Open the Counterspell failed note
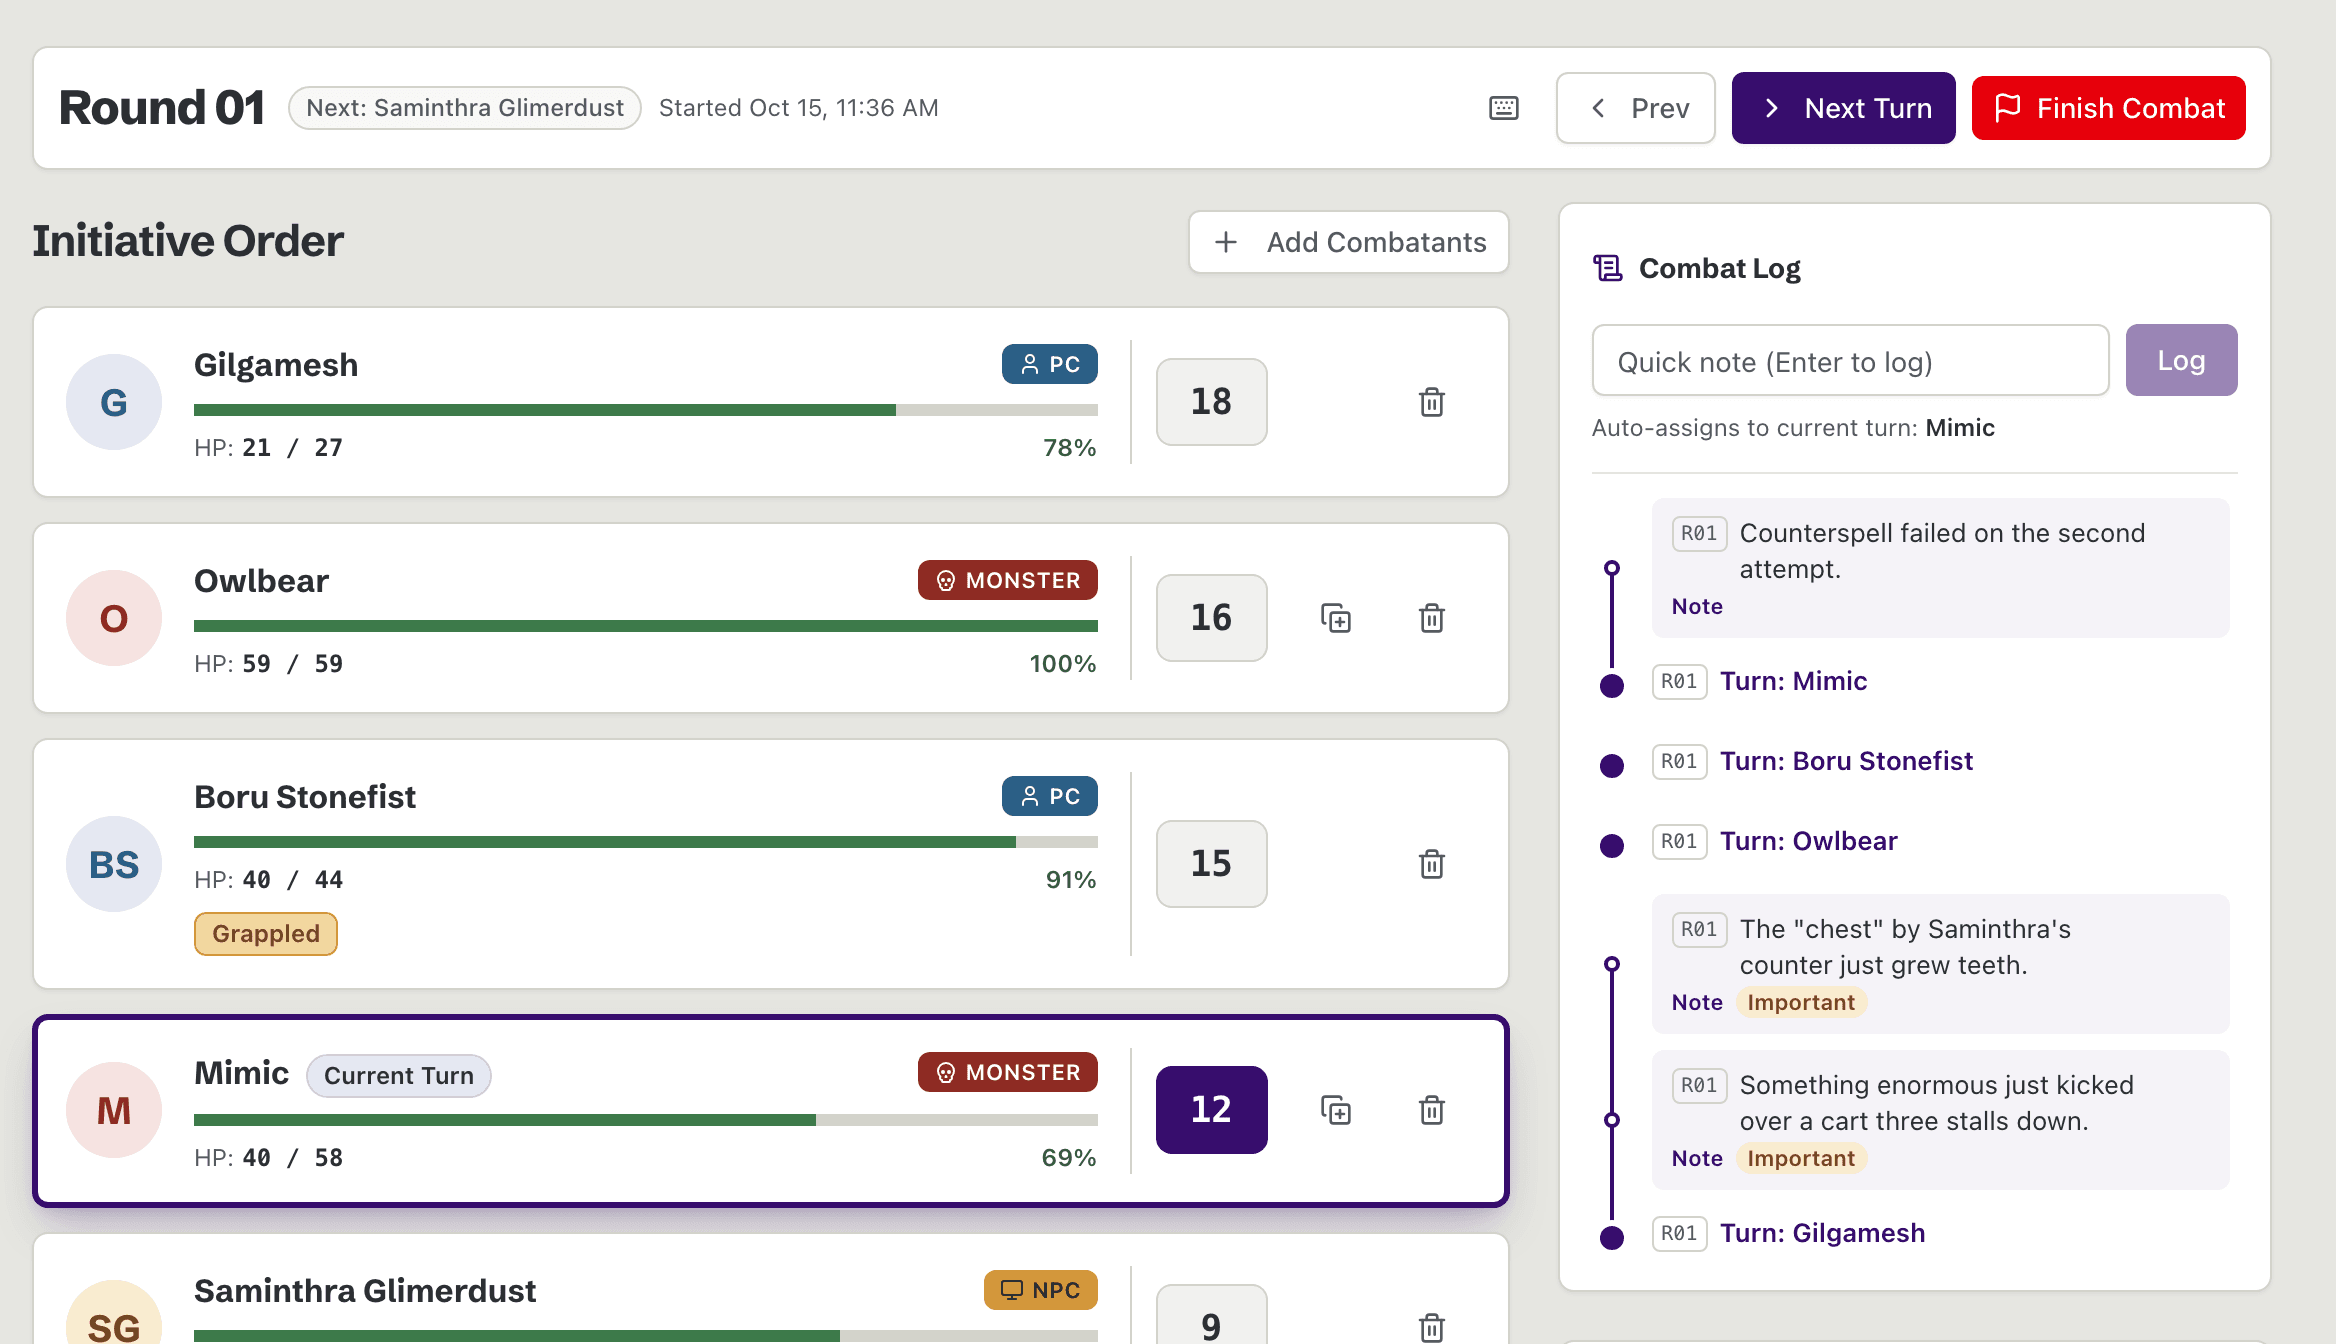 1940,568
